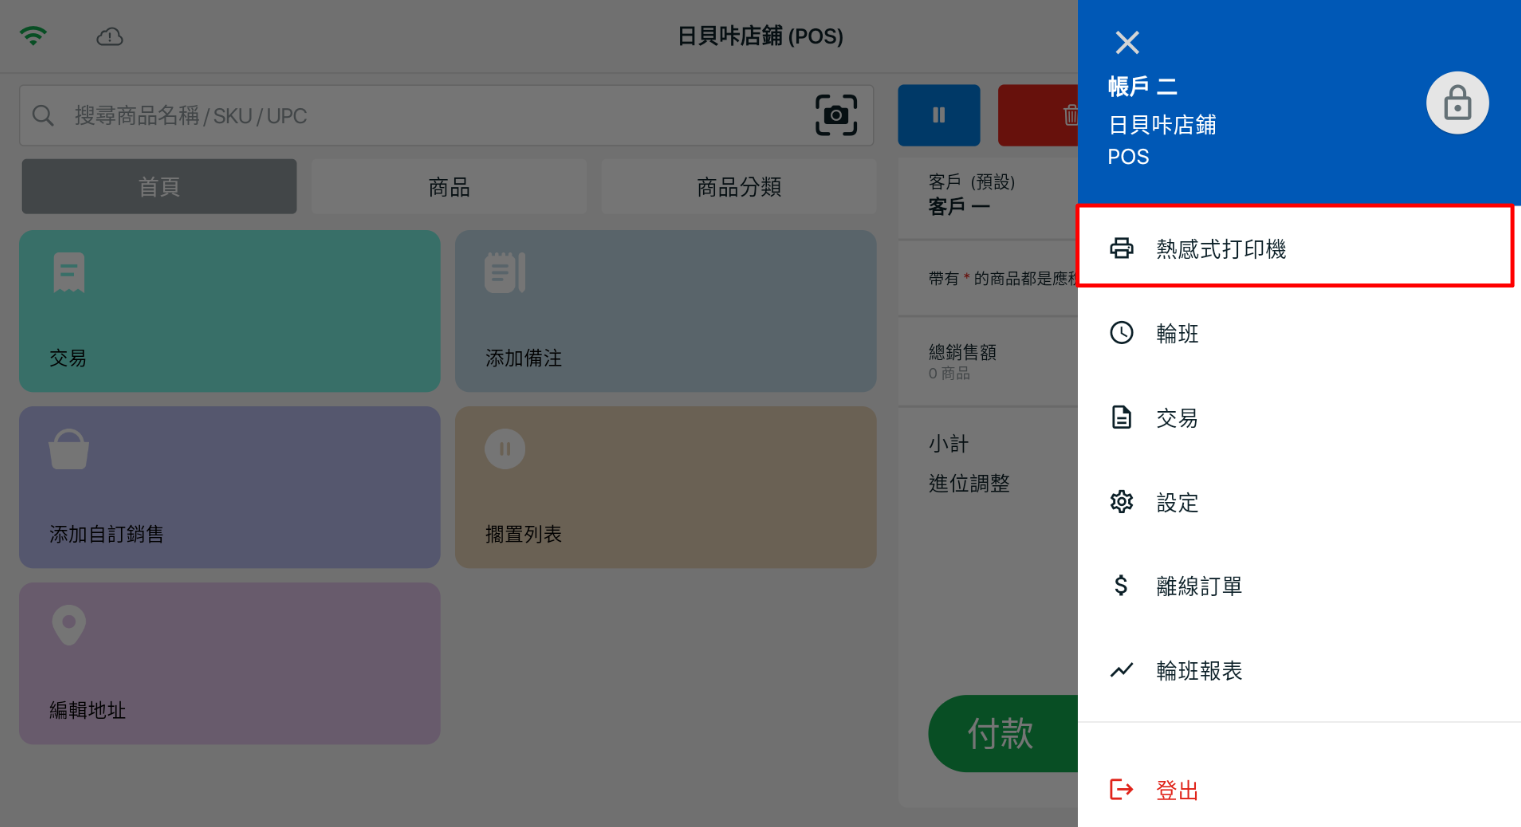
Task: Click the product search input field
Action: coord(430,116)
